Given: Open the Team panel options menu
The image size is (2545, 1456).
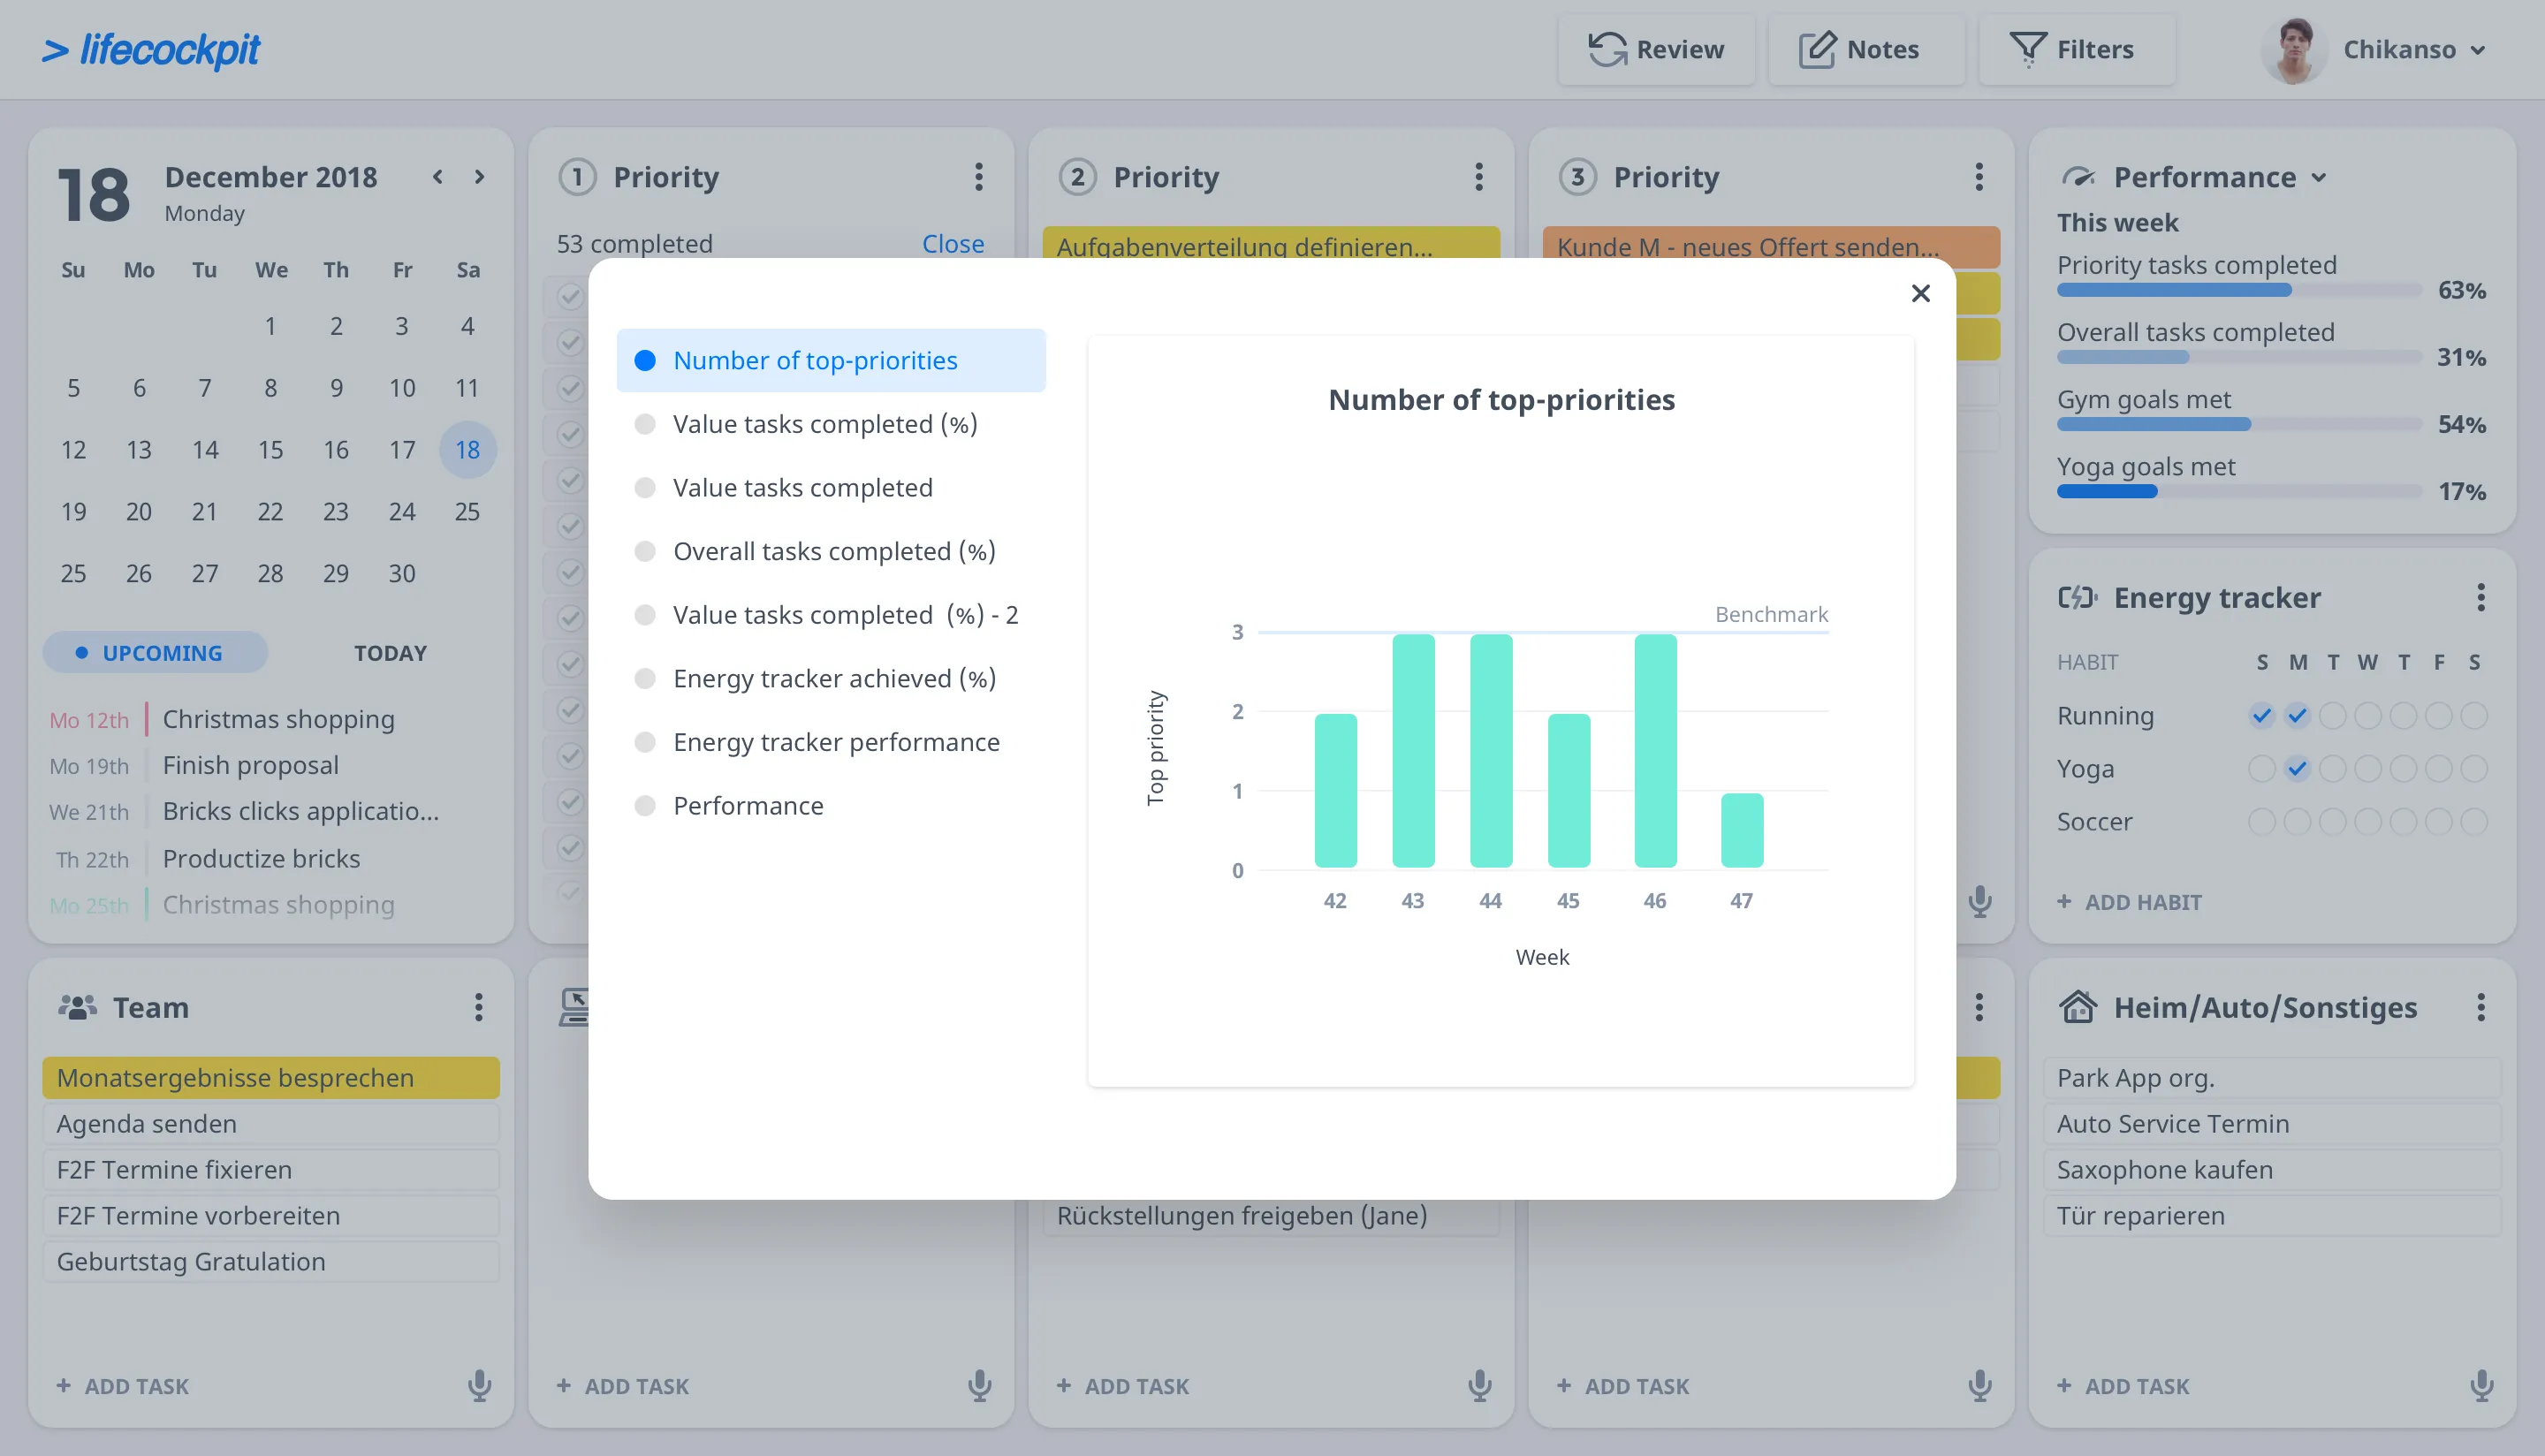Looking at the screenshot, I should point(478,1007).
